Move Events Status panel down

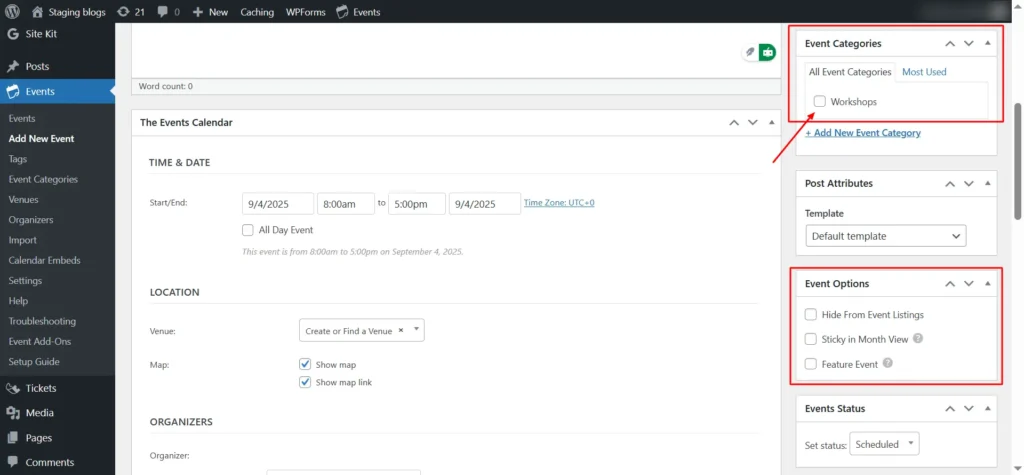coord(969,409)
